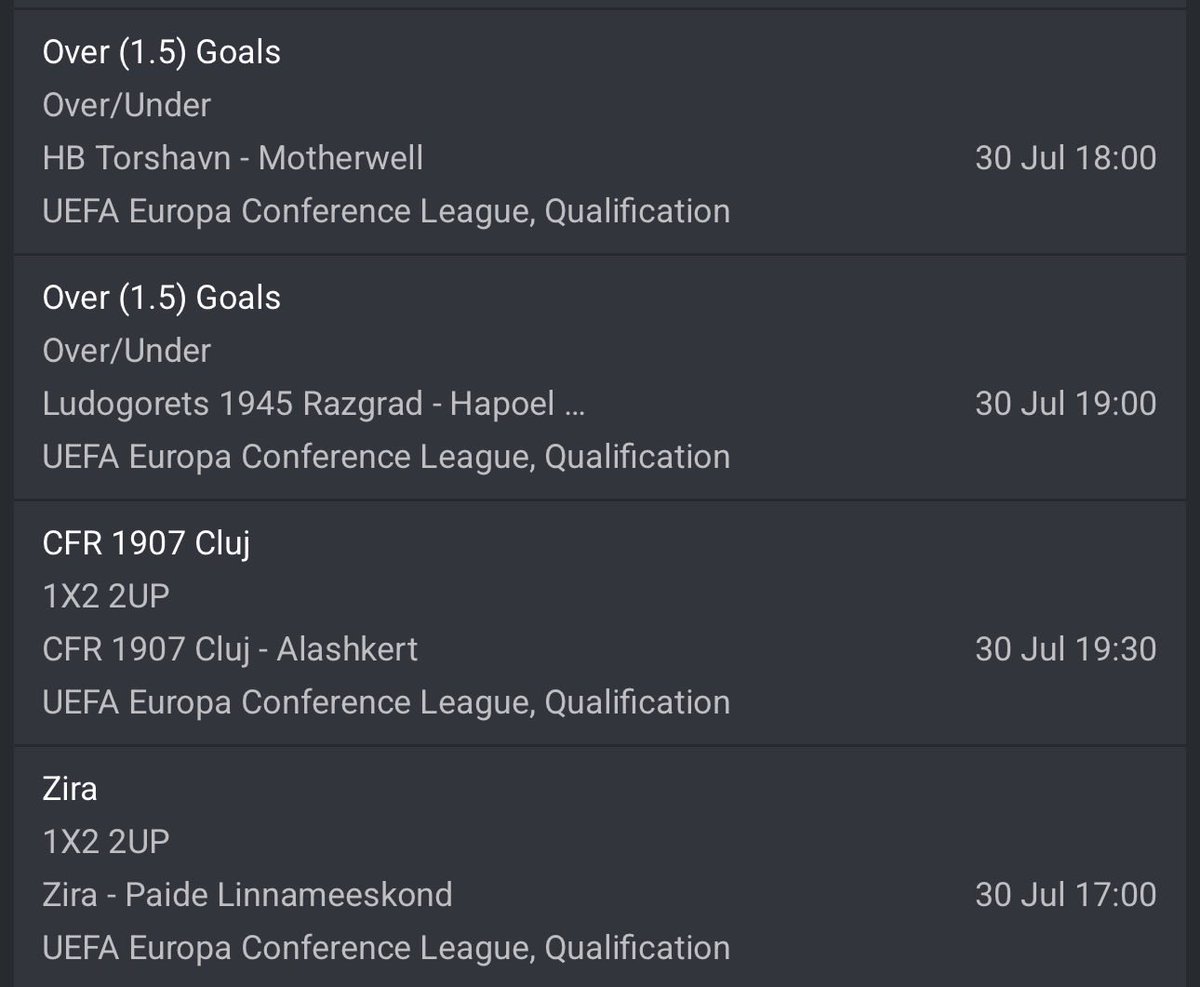
Task: Open Conference League Qualification under Cluj match
Action: [x=386, y=702]
